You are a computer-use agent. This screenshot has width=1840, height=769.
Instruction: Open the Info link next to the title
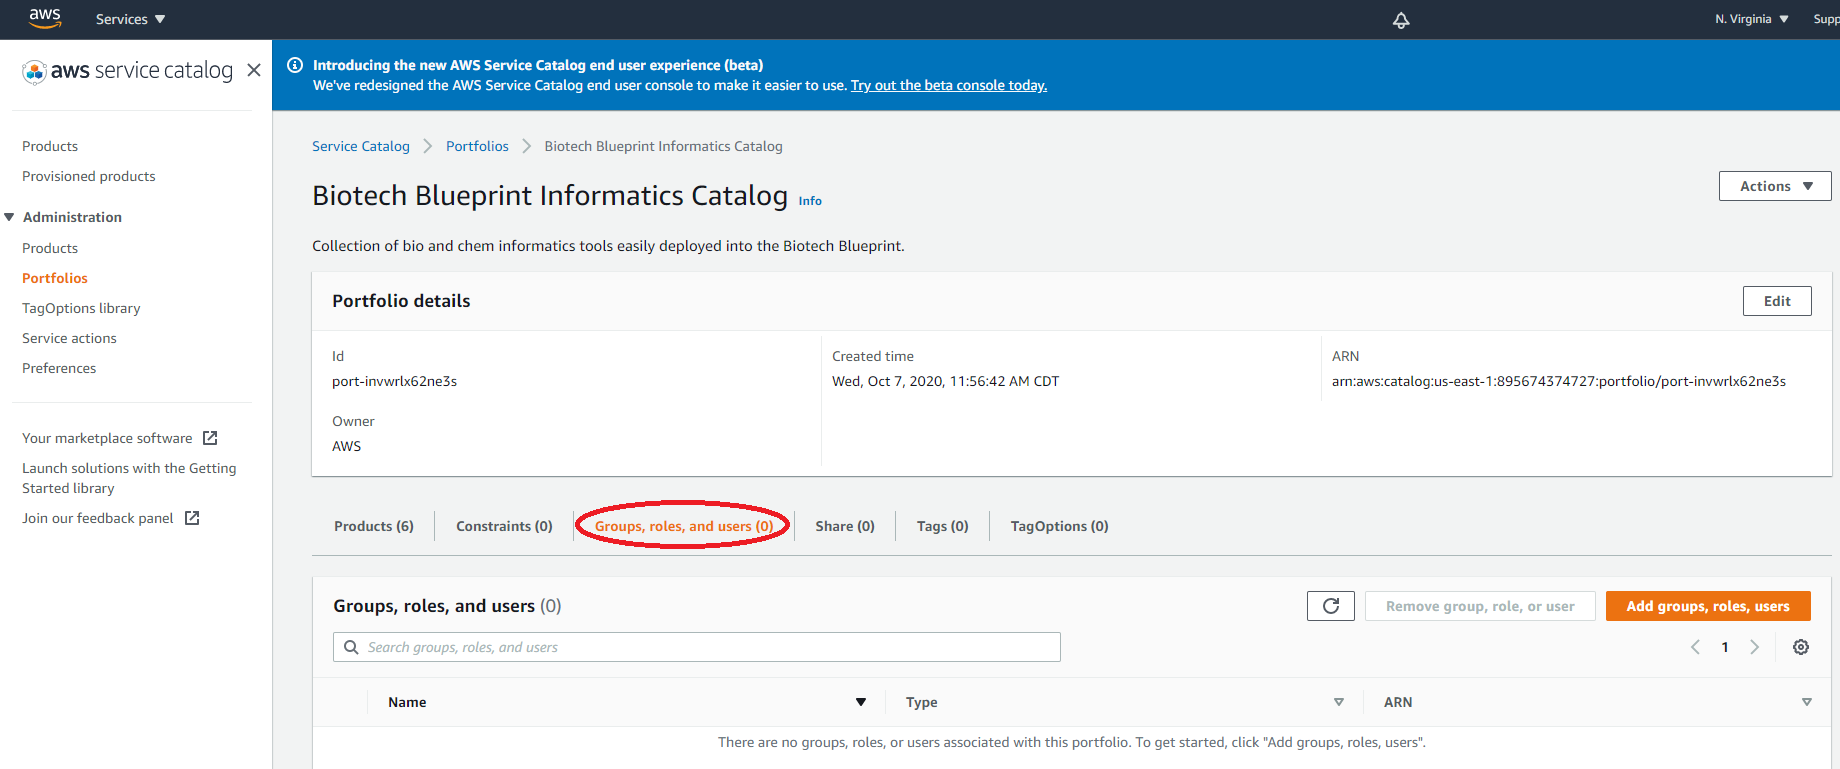tap(810, 201)
